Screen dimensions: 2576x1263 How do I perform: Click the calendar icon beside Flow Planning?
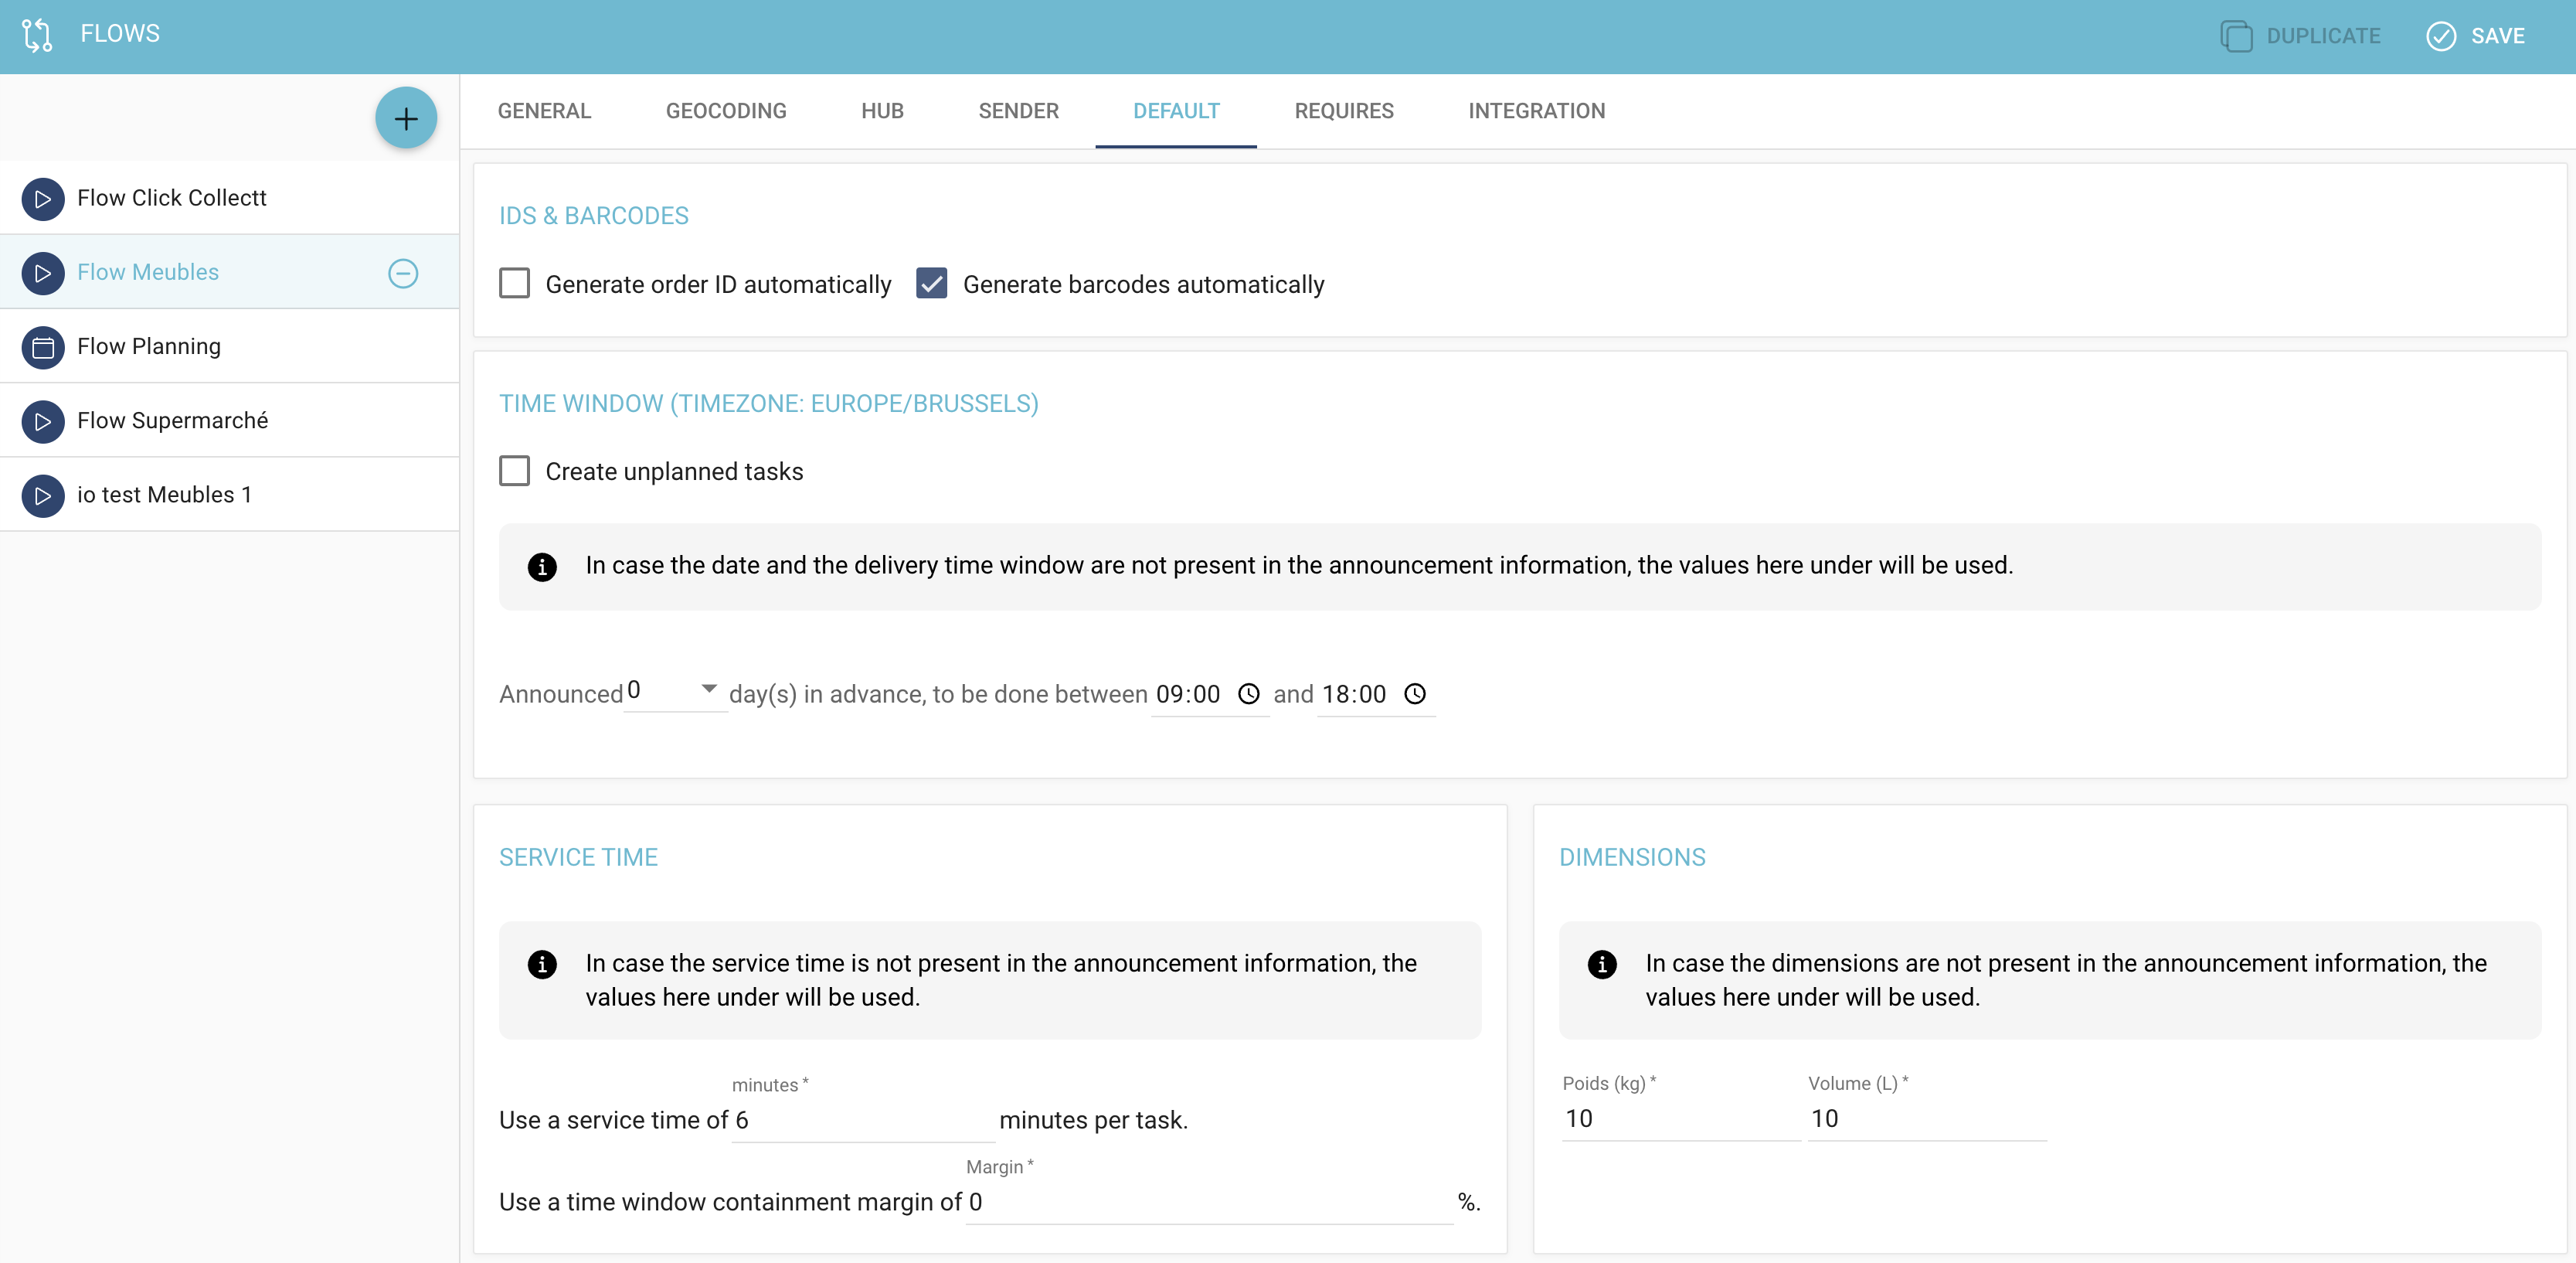tap(43, 347)
